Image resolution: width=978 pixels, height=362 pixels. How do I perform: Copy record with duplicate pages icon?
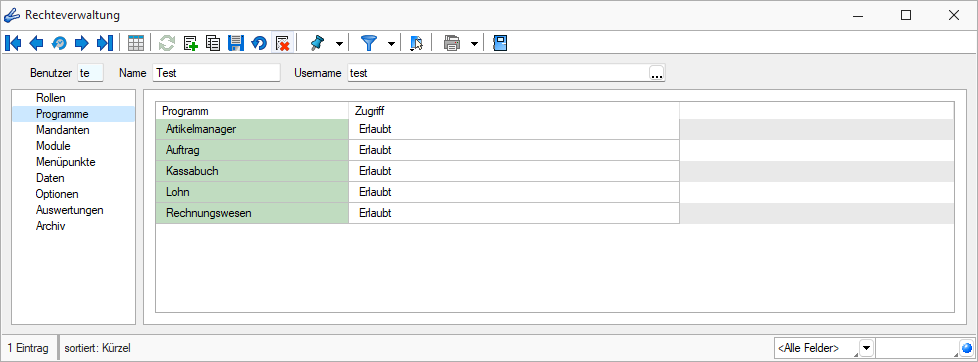tap(213, 43)
